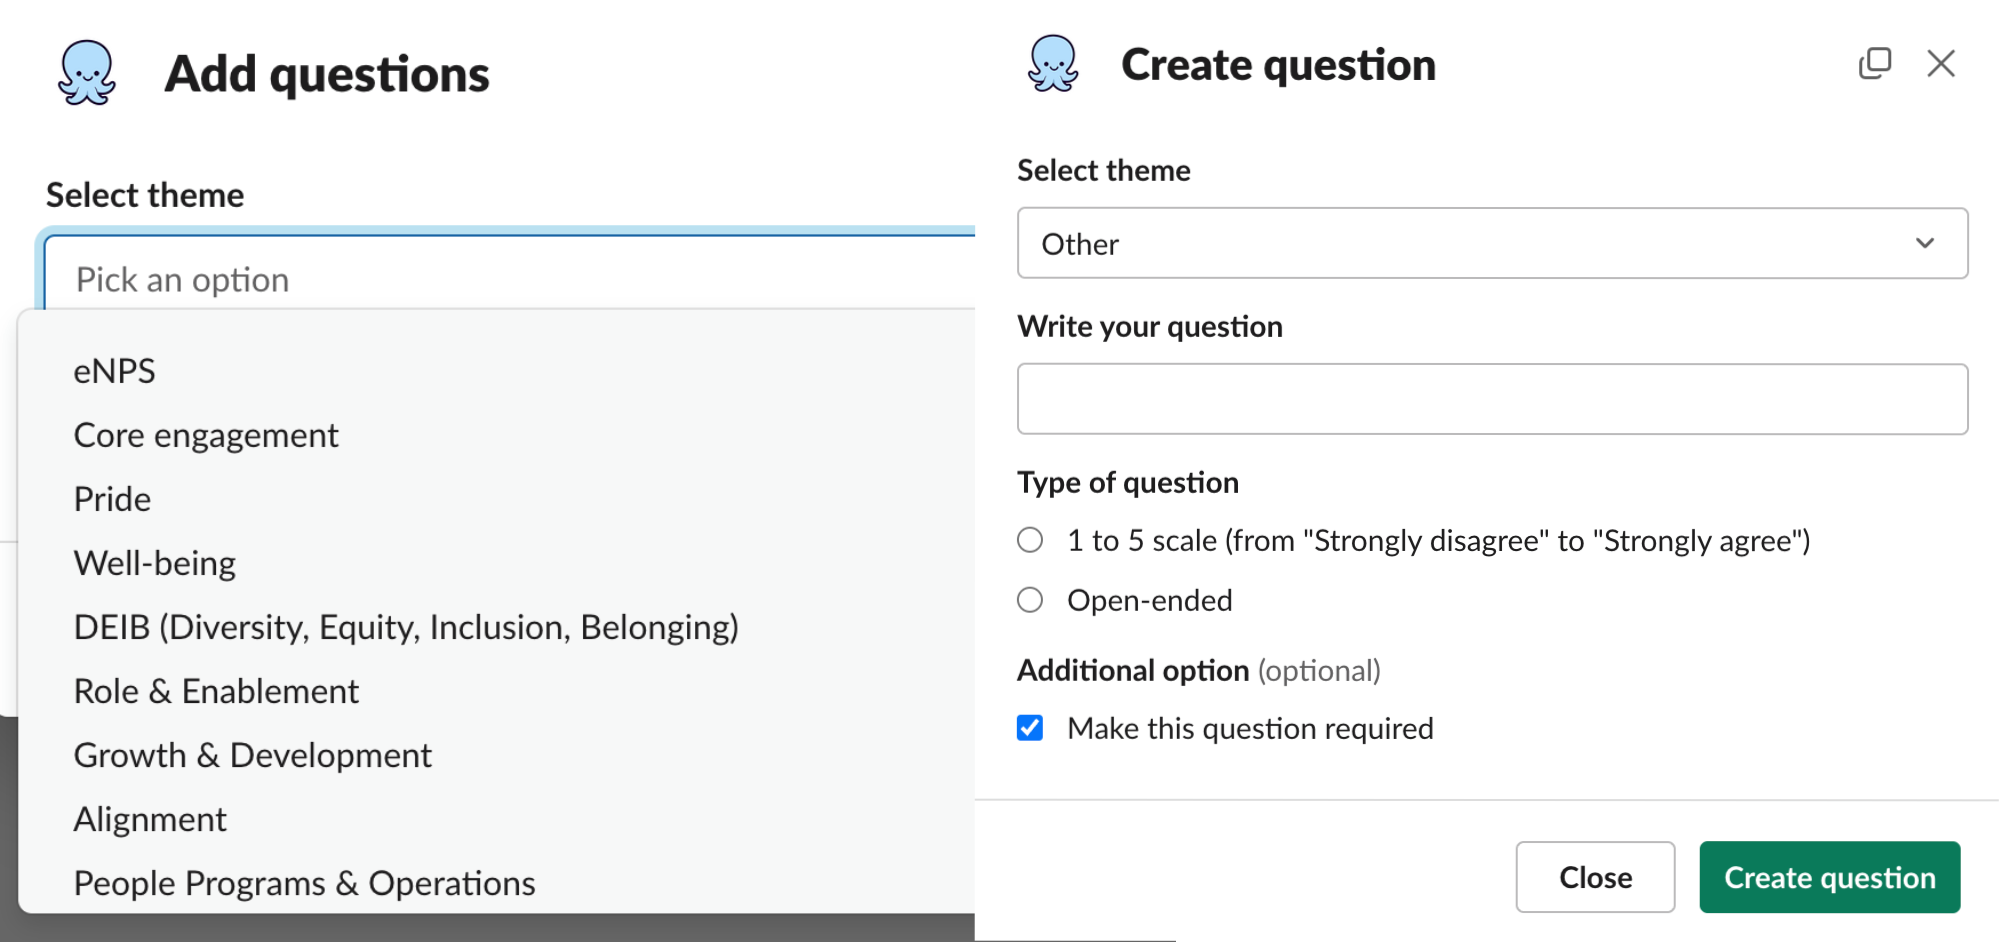
Task: Select the 1 to 5 scale option
Action: coord(1030,540)
